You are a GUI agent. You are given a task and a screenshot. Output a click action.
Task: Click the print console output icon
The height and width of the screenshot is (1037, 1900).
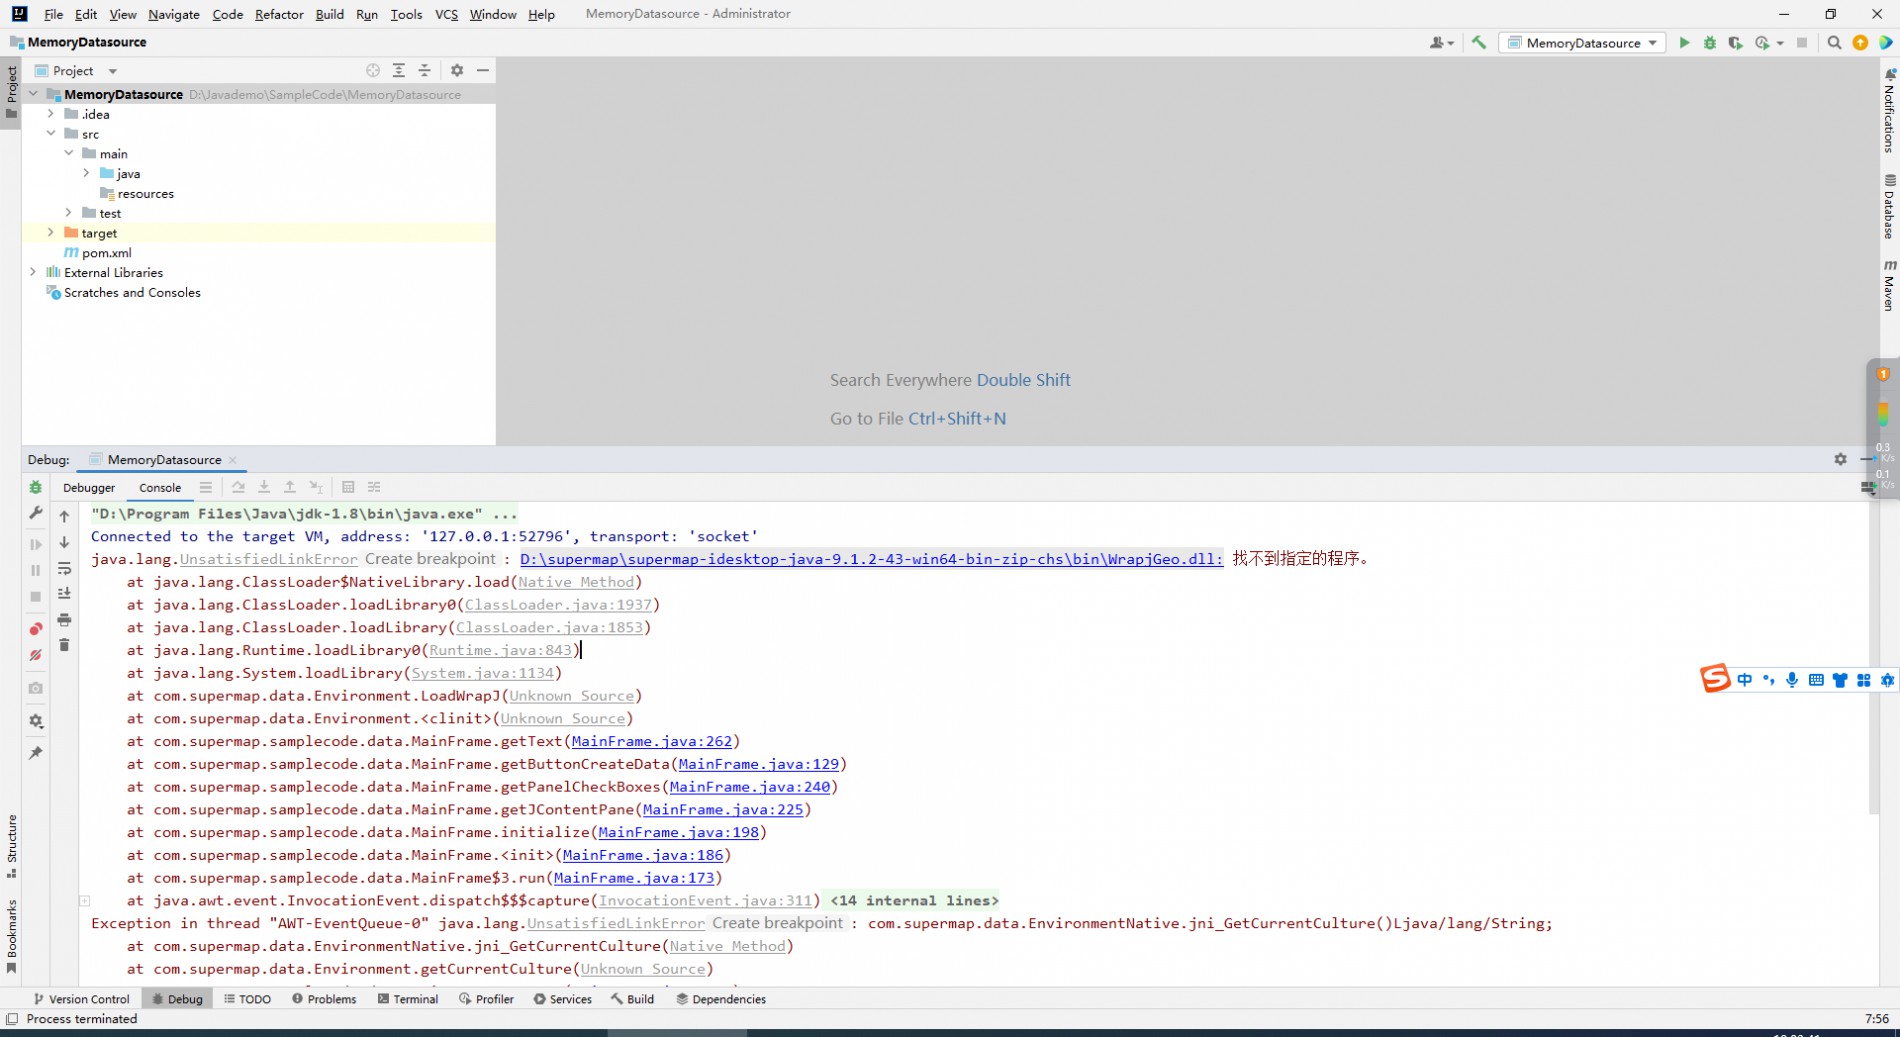64,620
